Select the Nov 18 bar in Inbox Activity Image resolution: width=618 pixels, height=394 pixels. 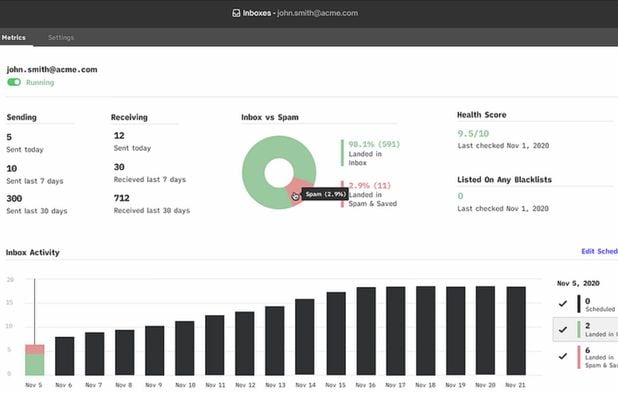point(426,331)
